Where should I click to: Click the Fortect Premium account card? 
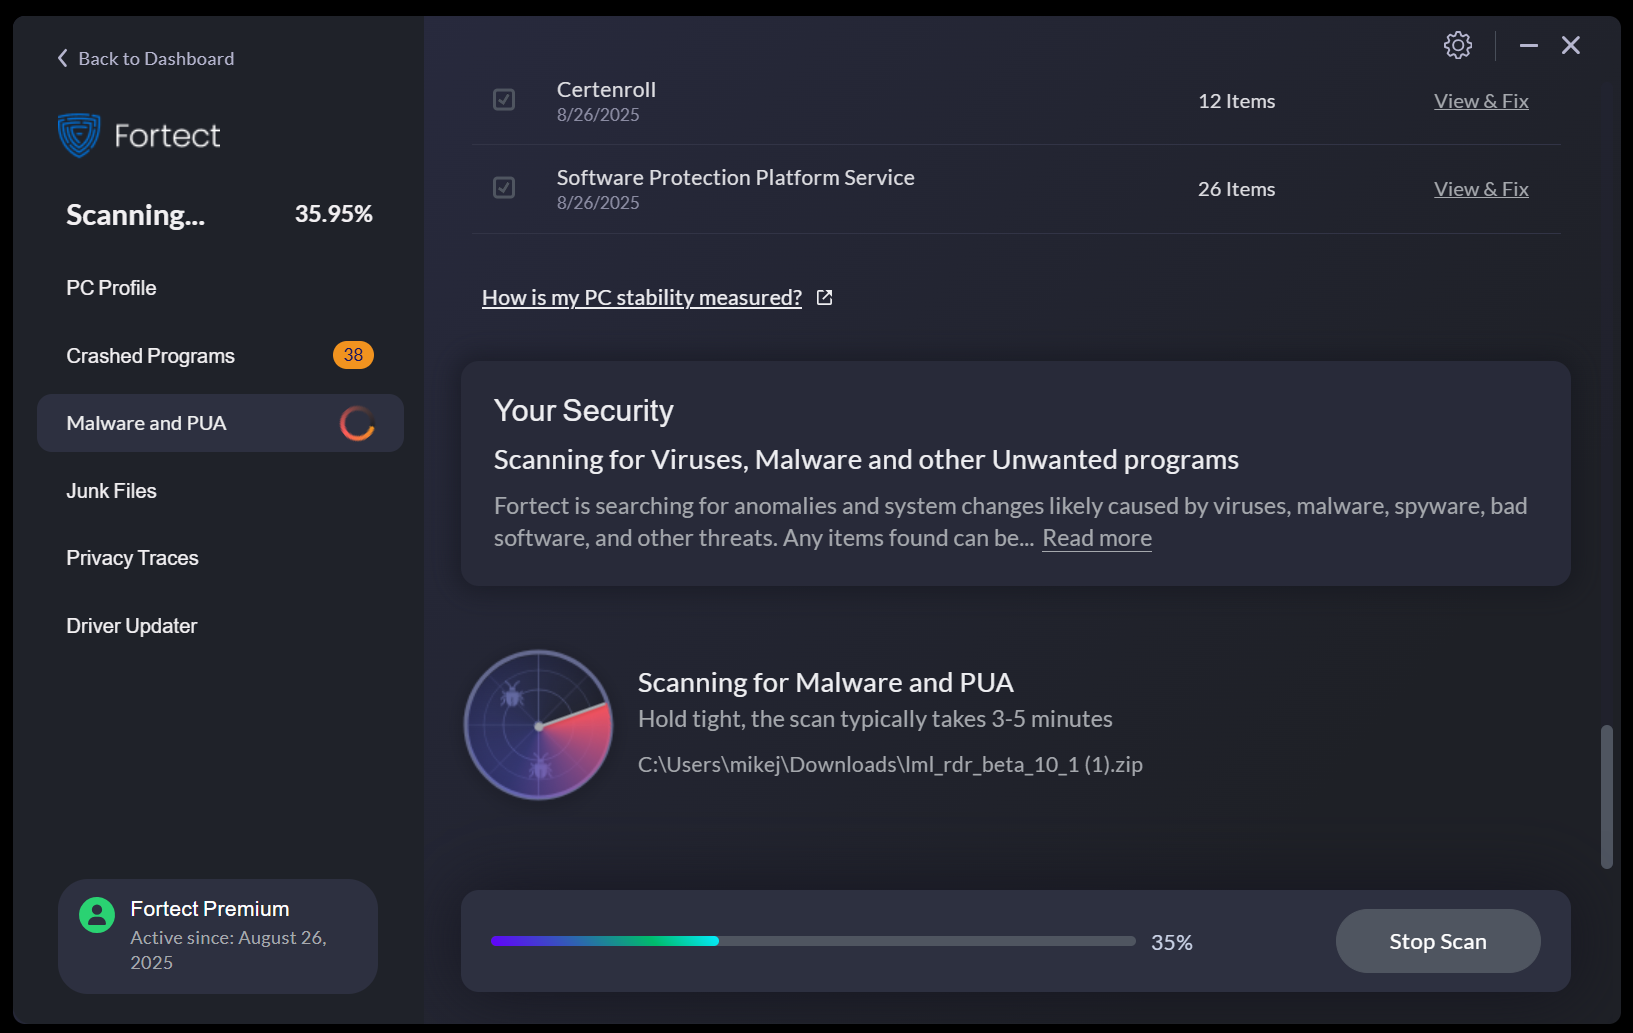point(218,936)
